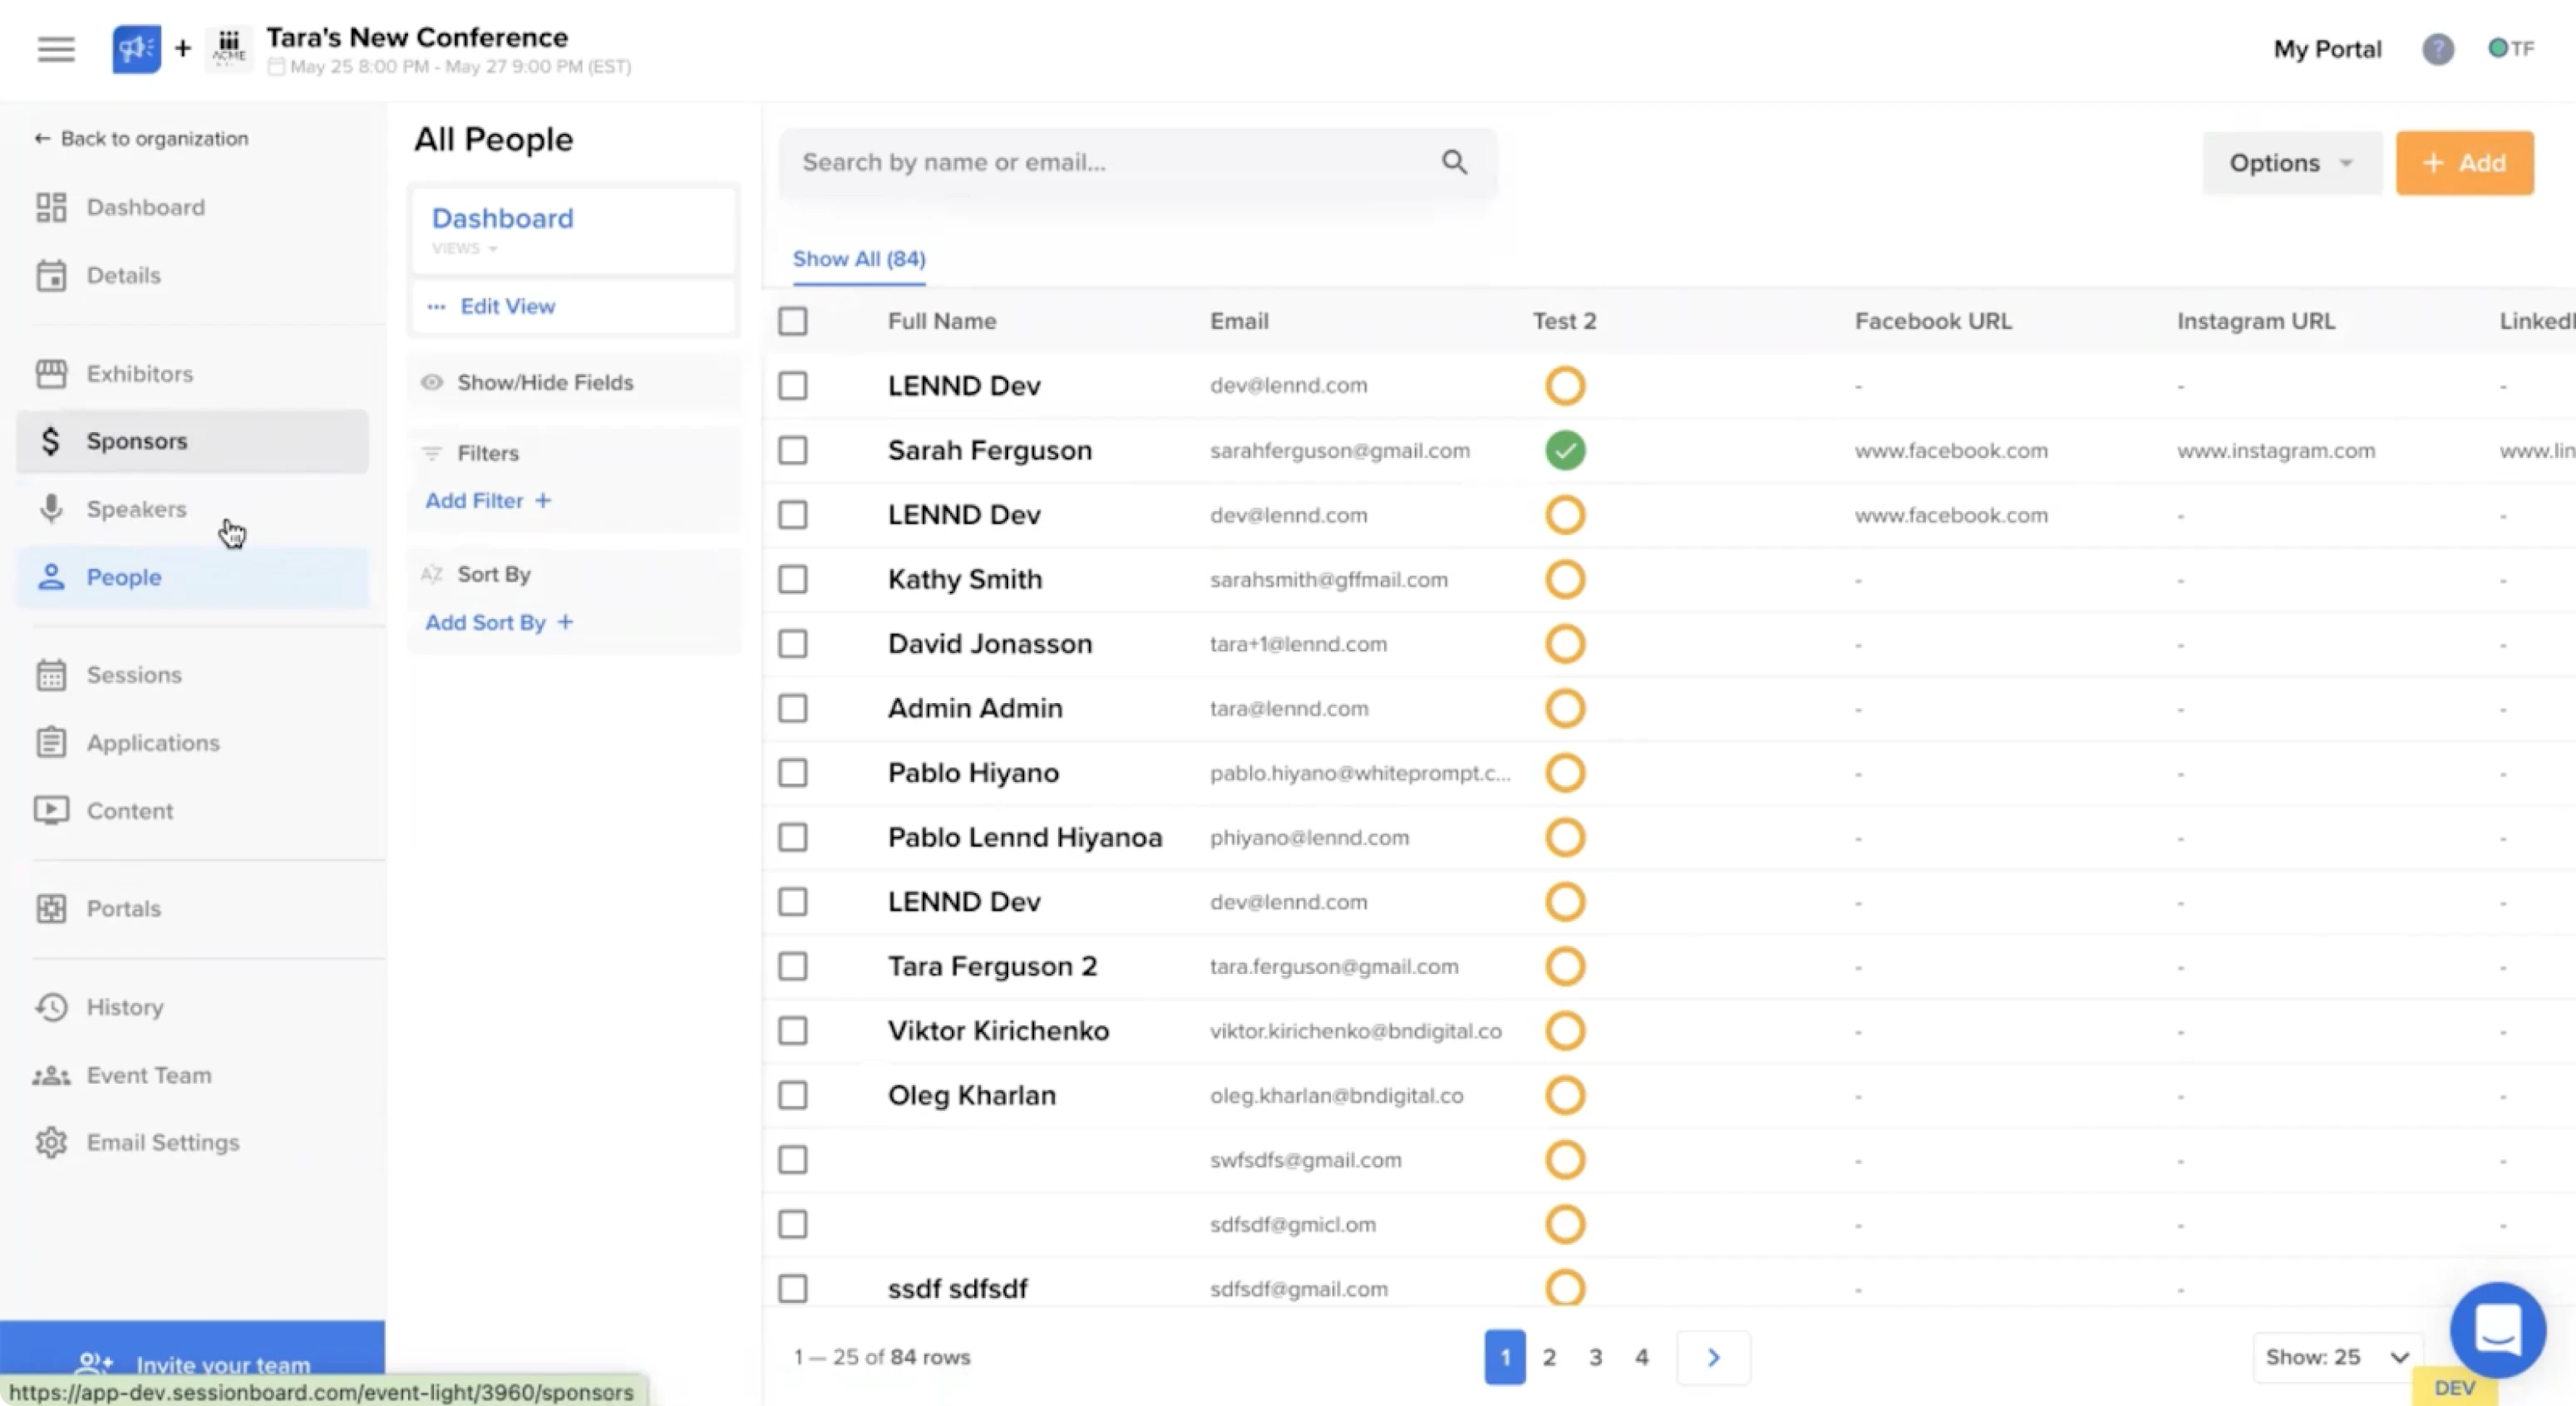2576x1406 pixels.
Task: Select the Speakers section
Action: coord(136,508)
